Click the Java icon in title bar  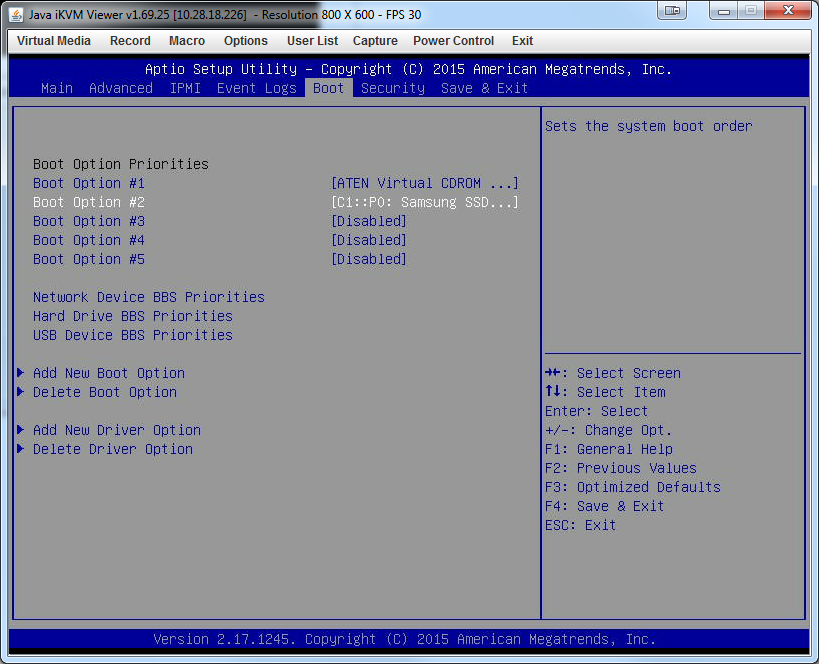coord(16,11)
